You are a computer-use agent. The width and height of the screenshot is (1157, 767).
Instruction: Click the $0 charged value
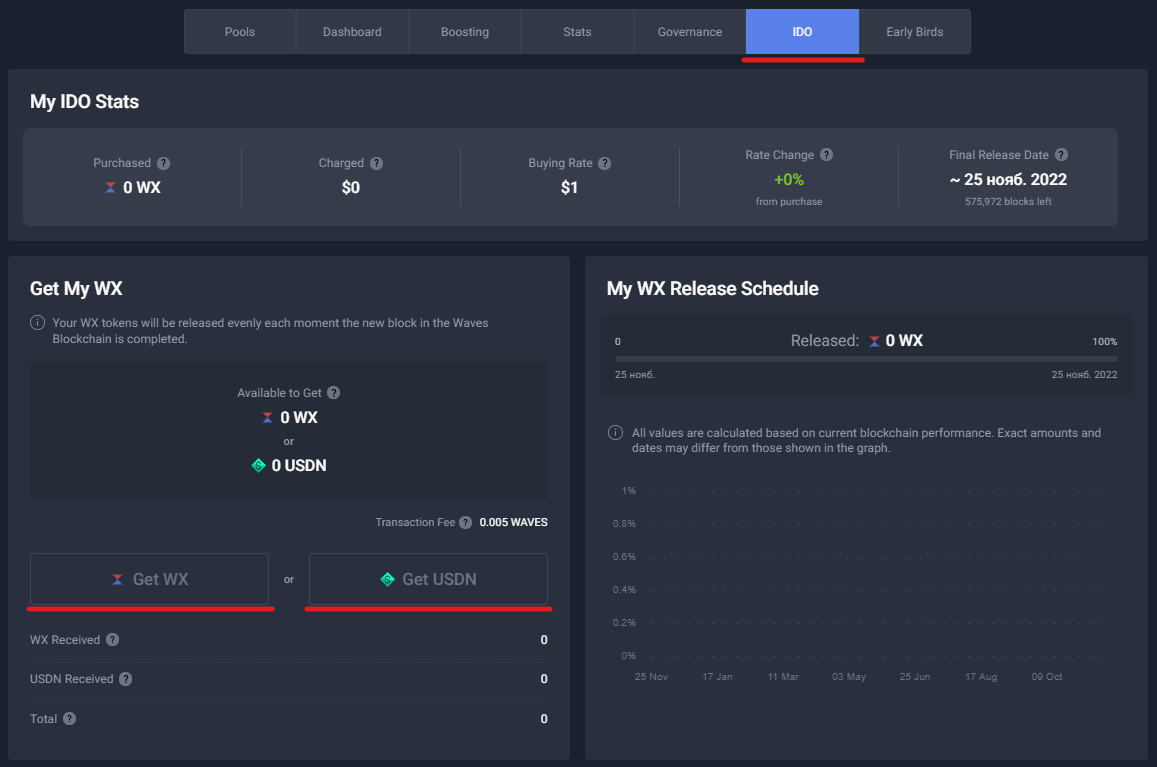(350, 188)
